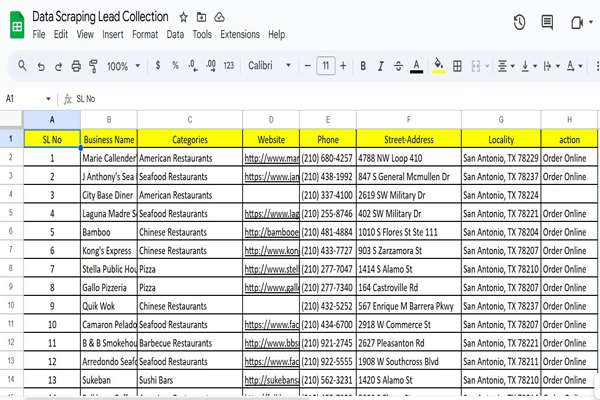The image size is (600, 400).
Task: Select the paint format tool
Action: coord(93,66)
